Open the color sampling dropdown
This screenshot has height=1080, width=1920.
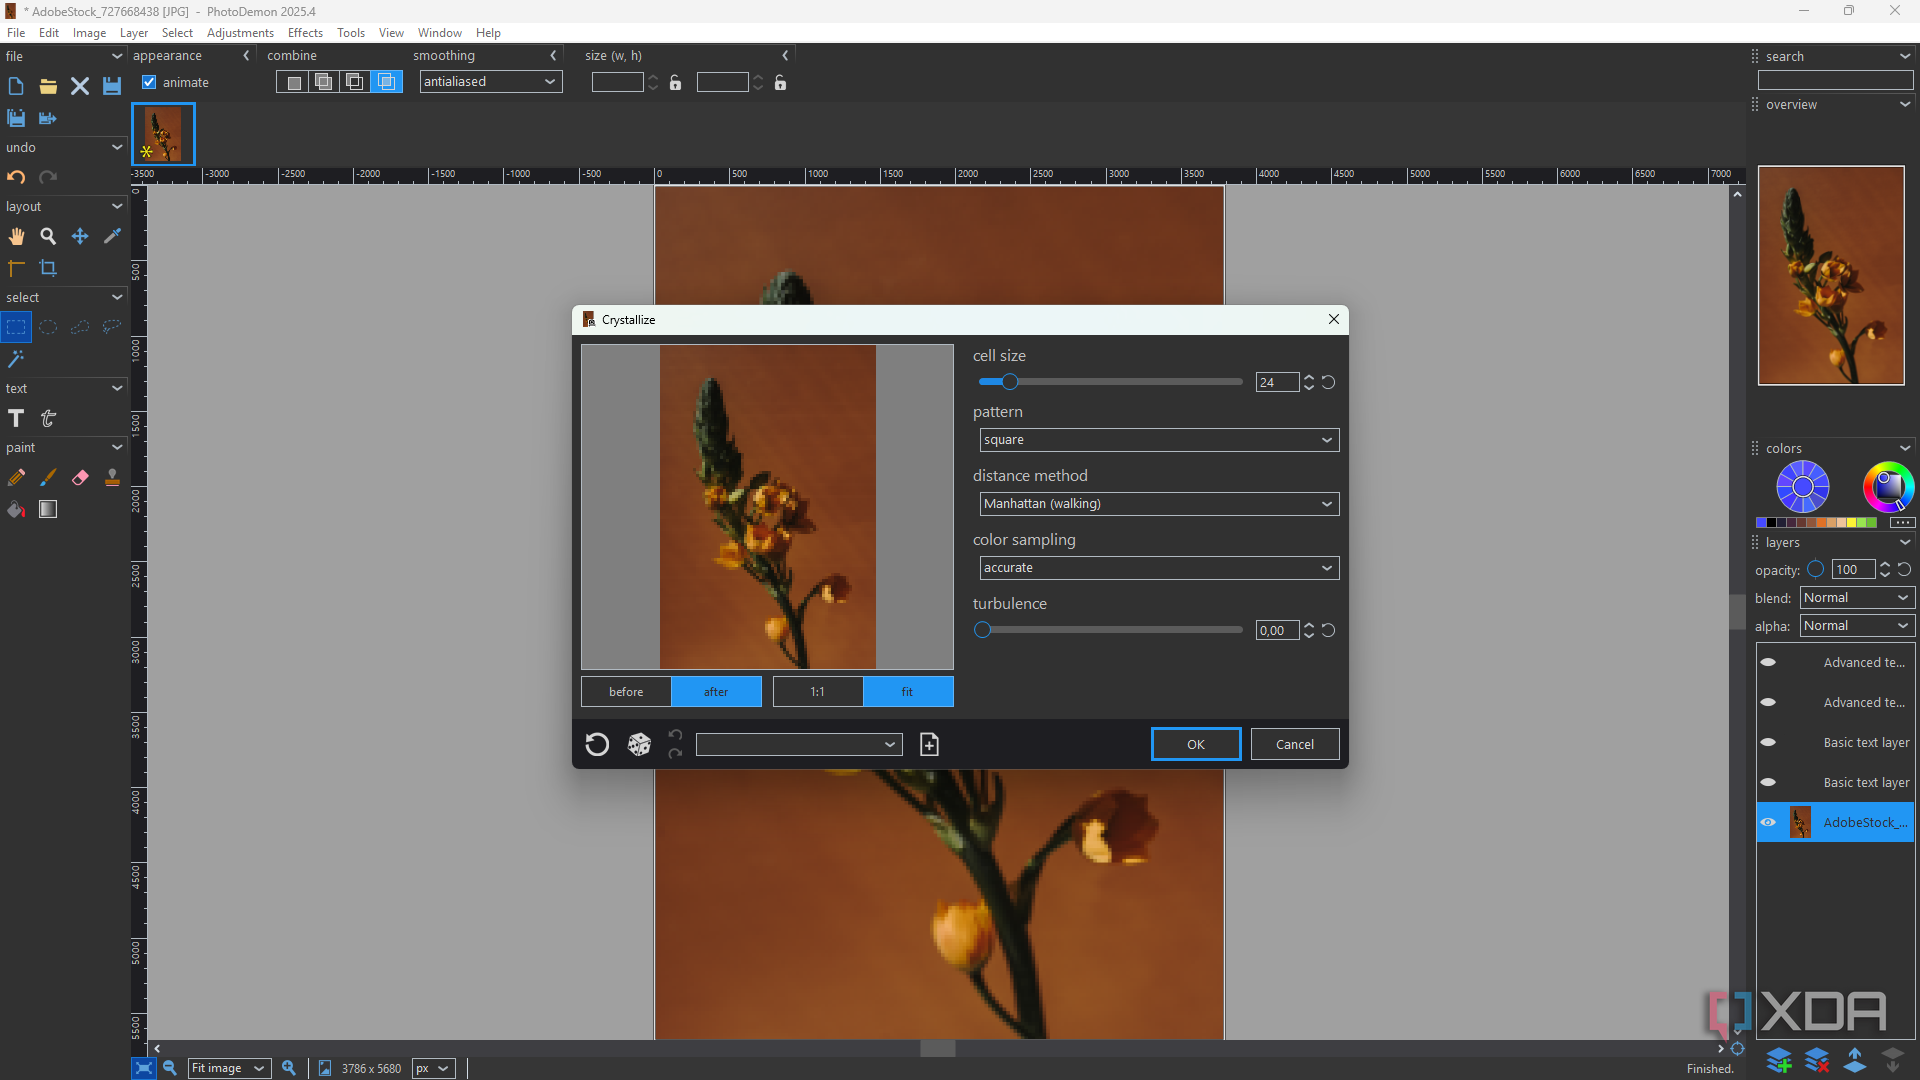tap(1159, 568)
